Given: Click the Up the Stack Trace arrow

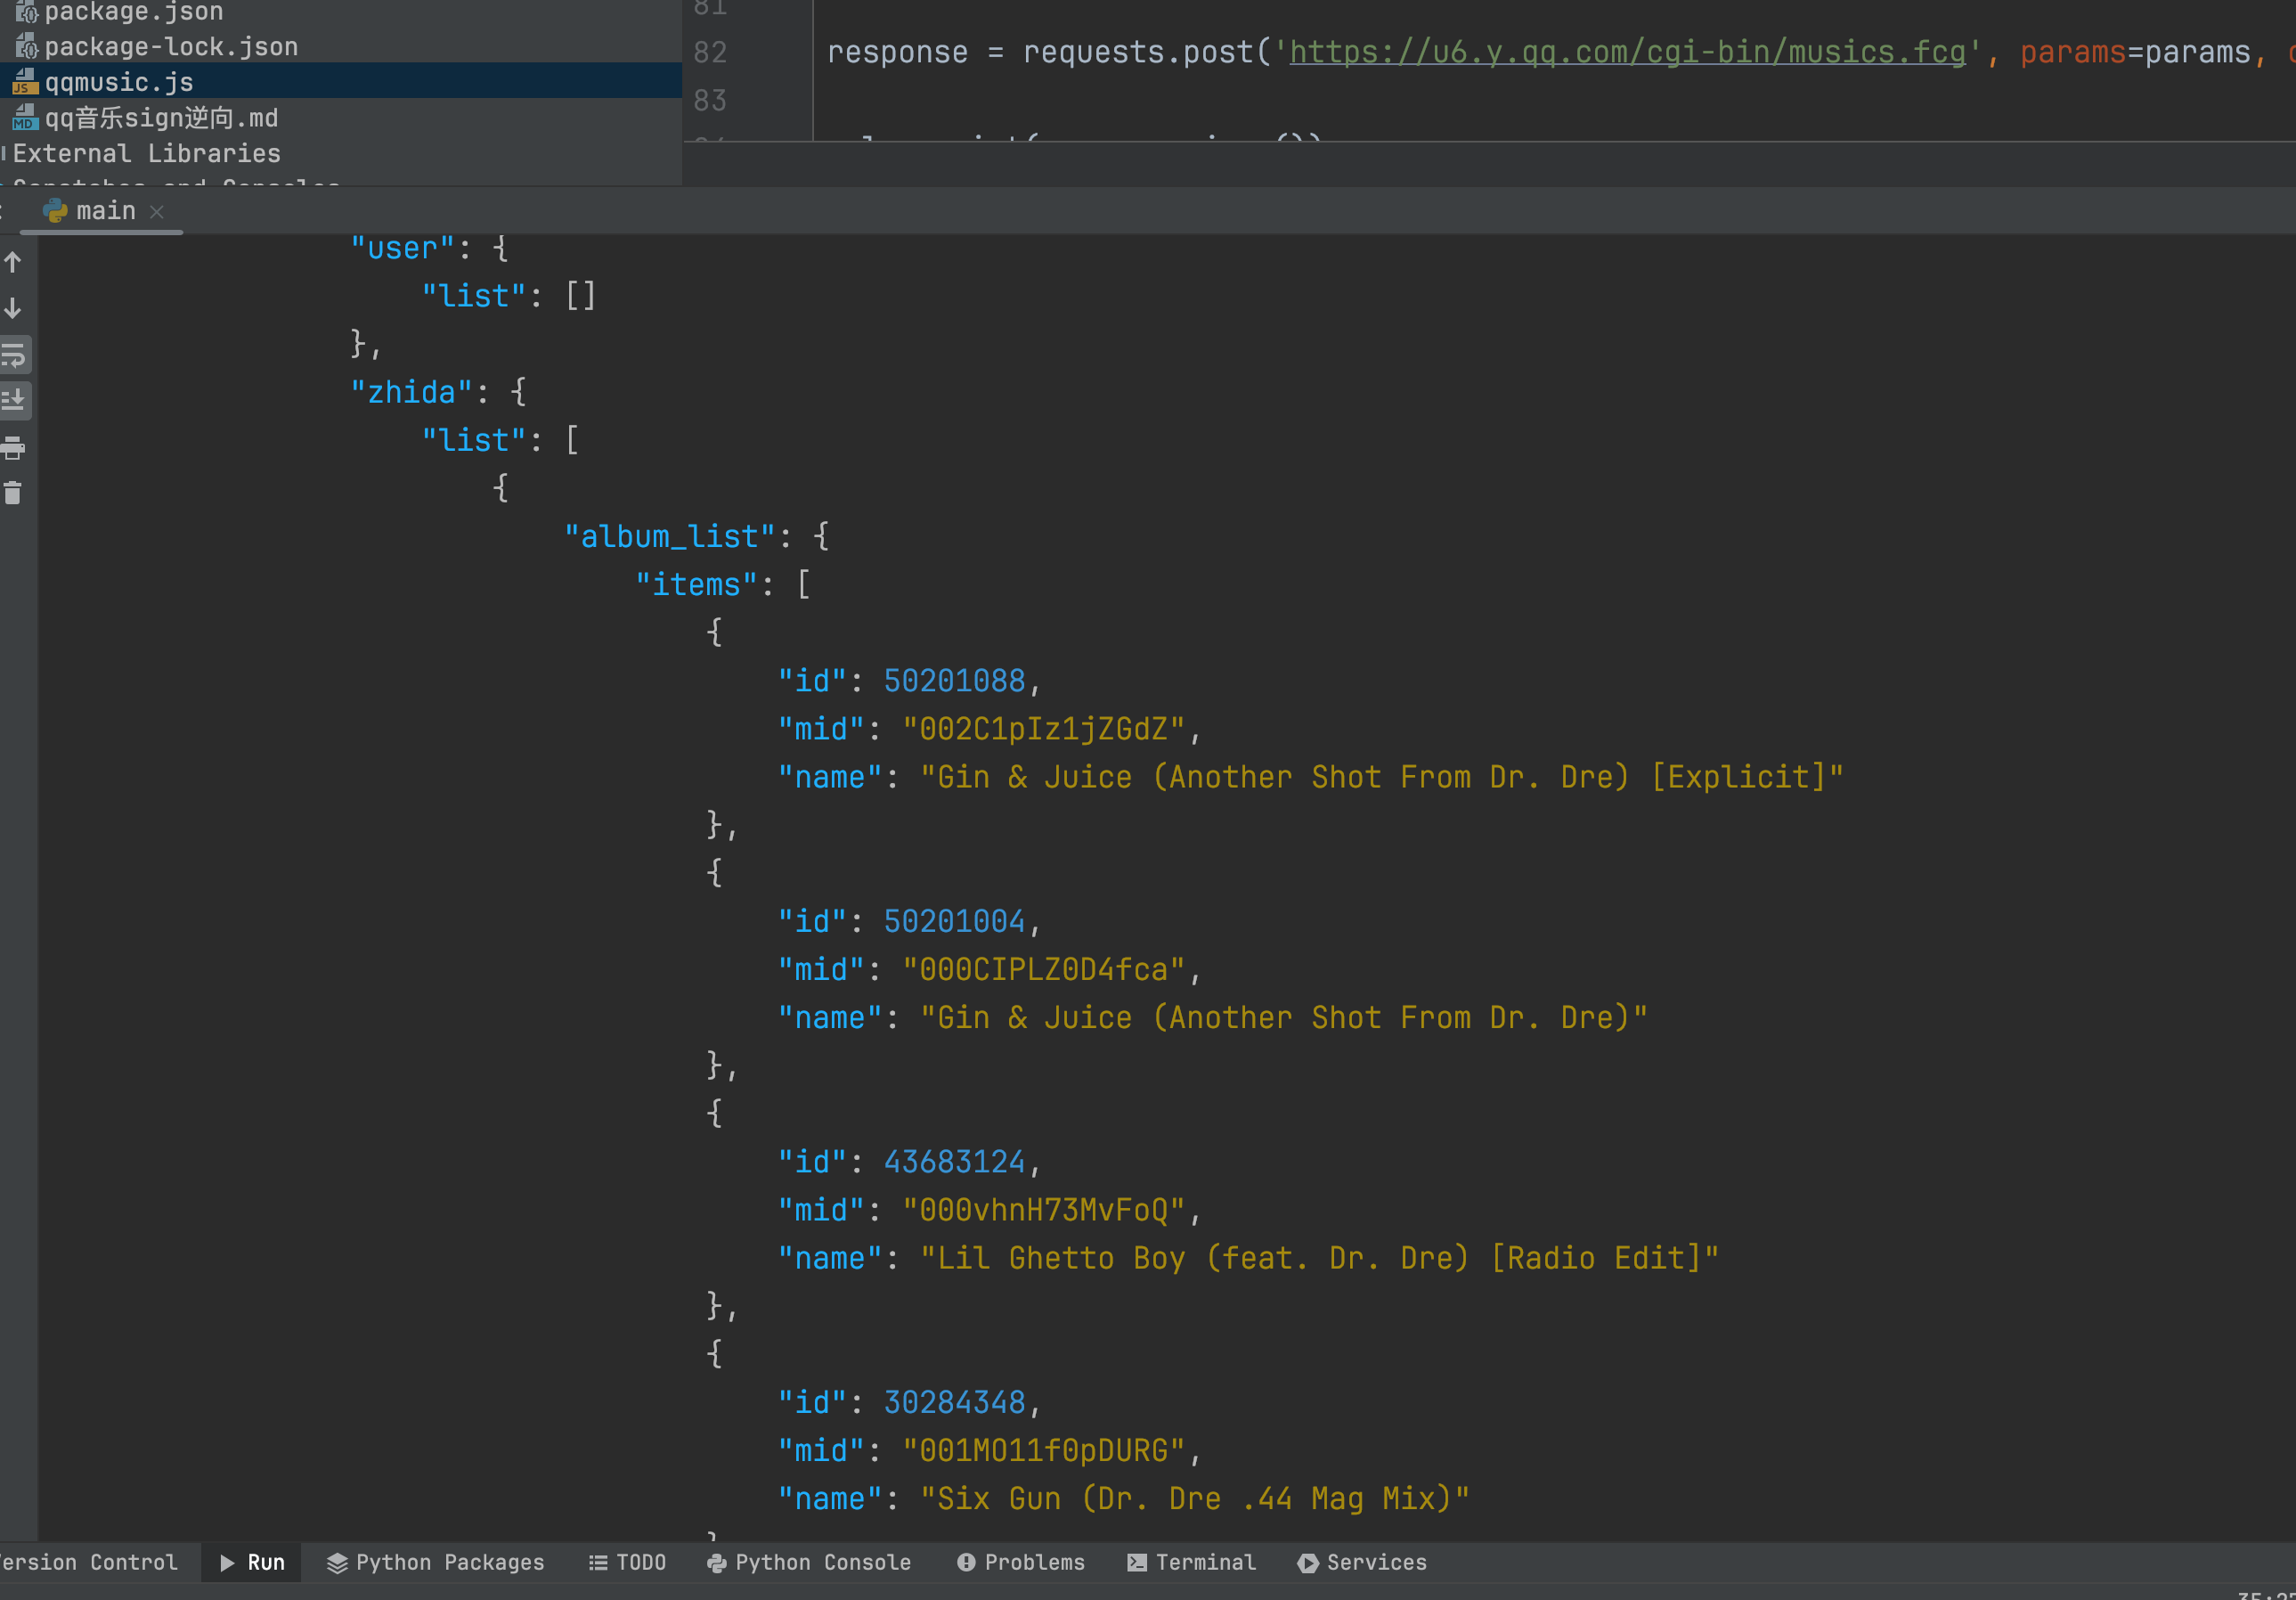Looking at the screenshot, I should (x=13, y=263).
